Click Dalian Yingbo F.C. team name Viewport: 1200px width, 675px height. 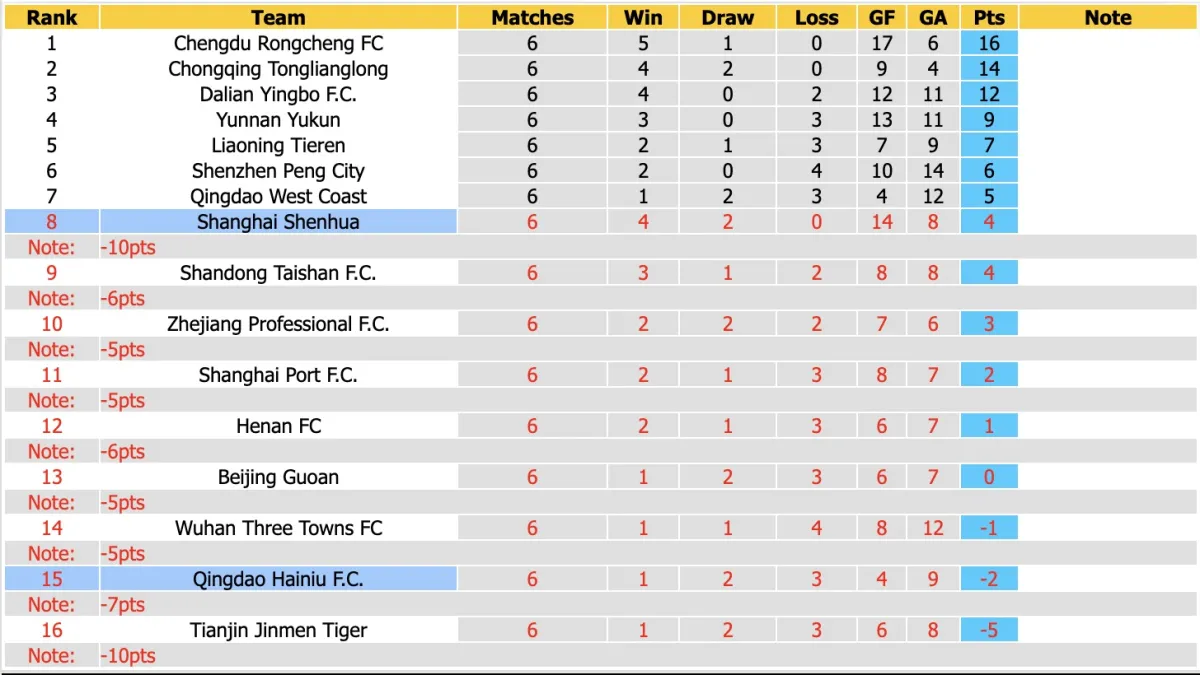coord(278,94)
